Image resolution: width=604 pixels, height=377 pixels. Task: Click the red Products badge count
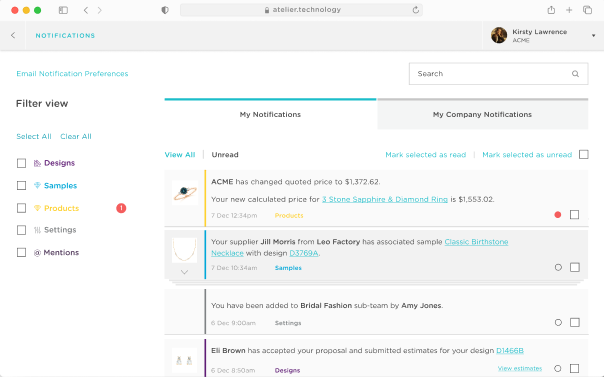[x=121, y=208]
